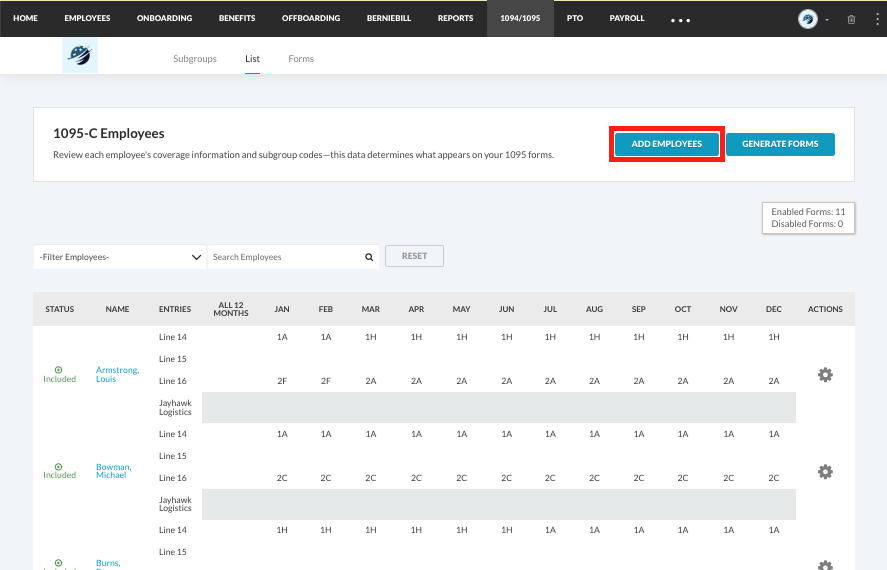Click the trash icon in top bar

(x=851, y=19)
